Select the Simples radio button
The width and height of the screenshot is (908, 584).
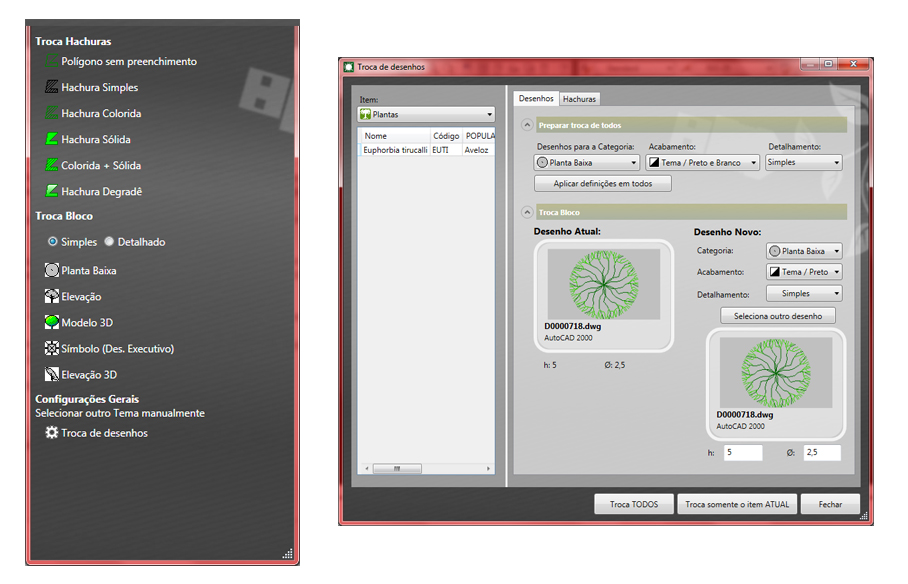(52, 242)
